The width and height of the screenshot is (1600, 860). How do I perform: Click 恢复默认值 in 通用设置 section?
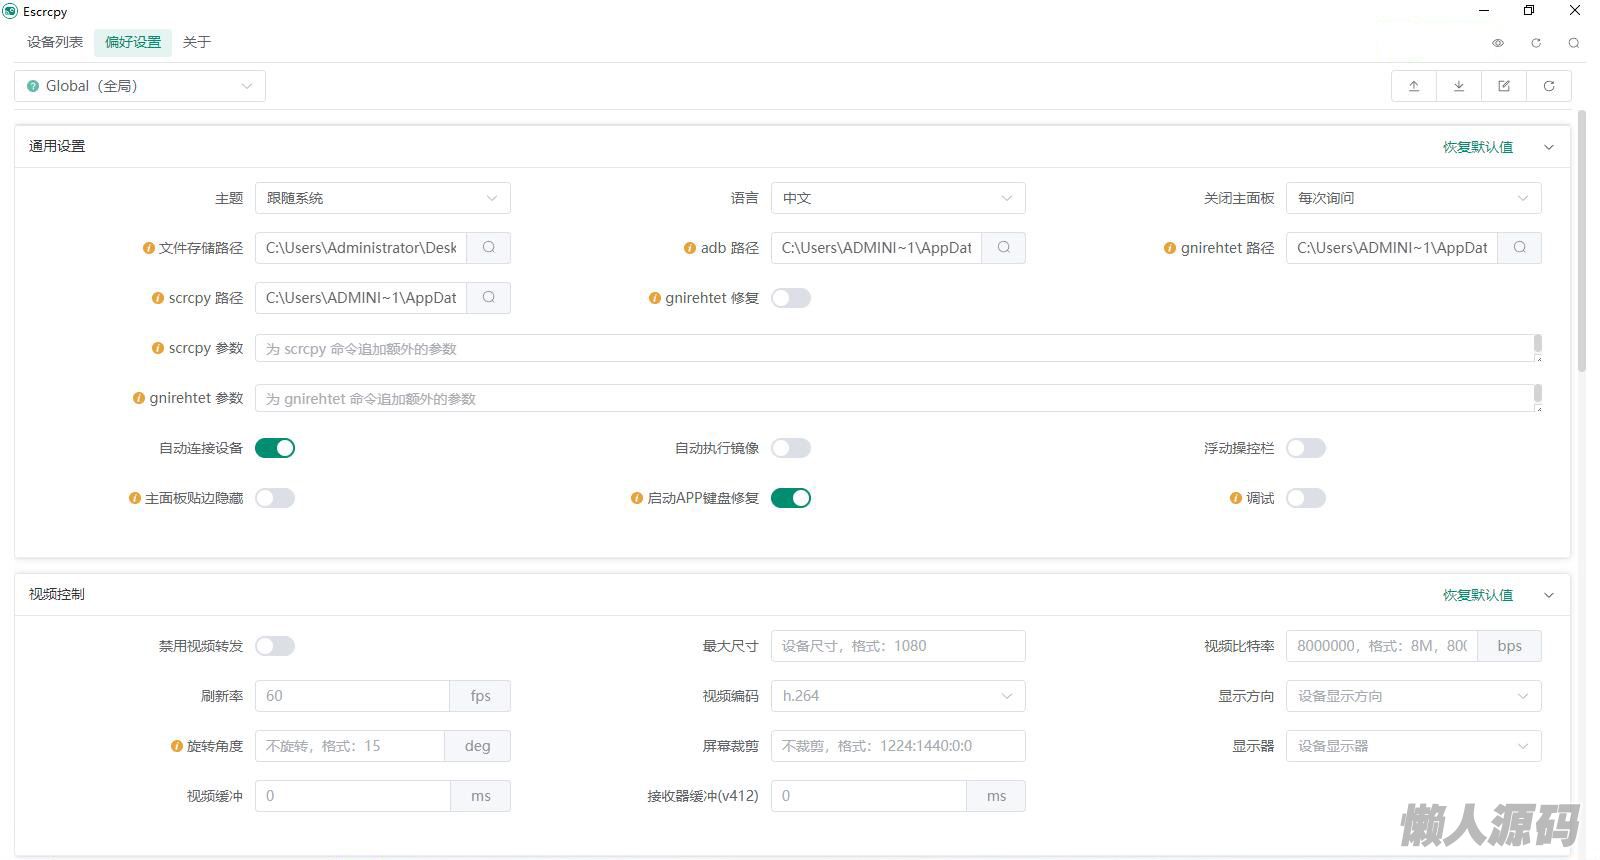(1477, 147)
